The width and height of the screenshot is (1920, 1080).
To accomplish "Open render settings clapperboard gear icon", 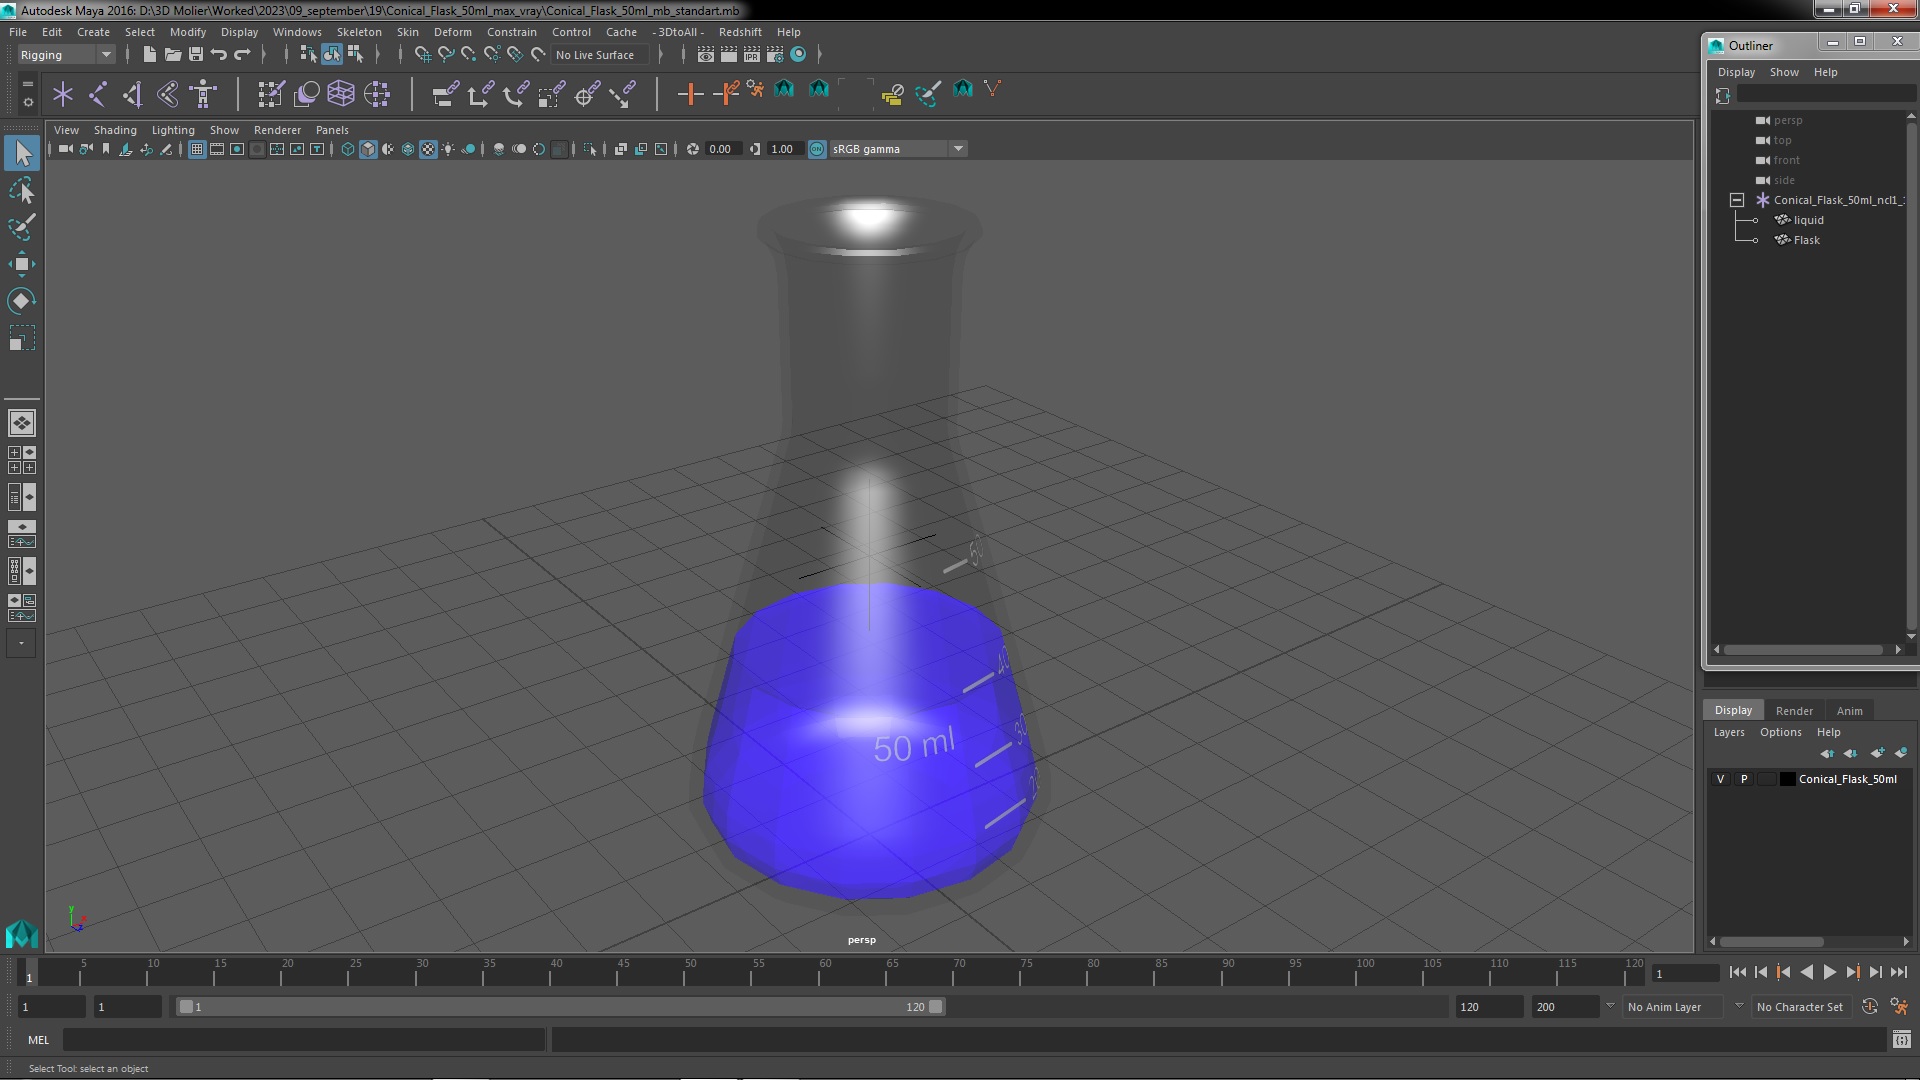I will (x=775, y=54).
